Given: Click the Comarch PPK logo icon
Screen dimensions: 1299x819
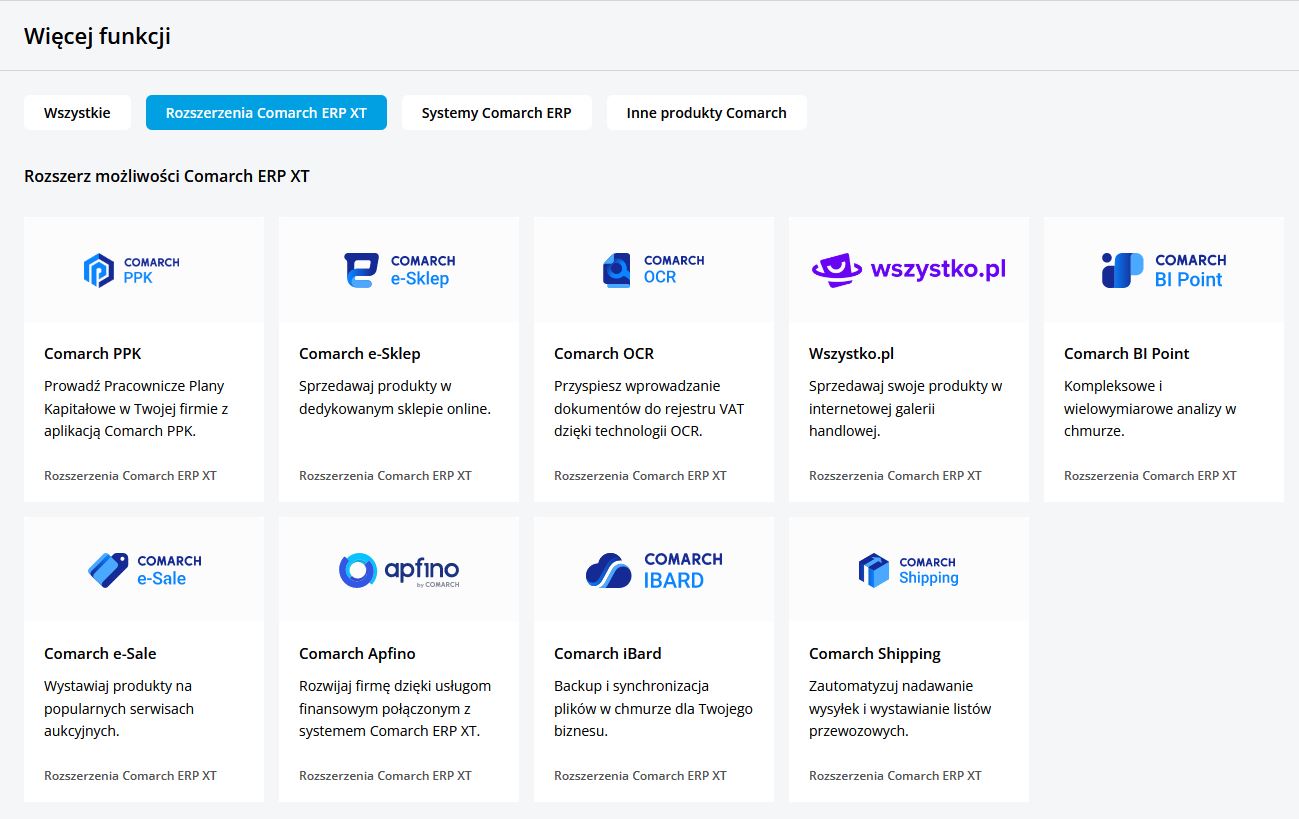Looking at the screenshot, I should 99,270.
